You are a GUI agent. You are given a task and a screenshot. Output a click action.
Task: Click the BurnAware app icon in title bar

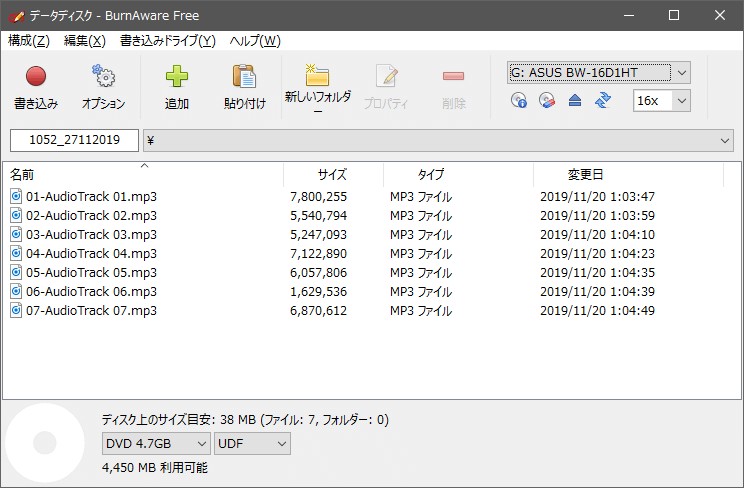click(x=16, y=16)
